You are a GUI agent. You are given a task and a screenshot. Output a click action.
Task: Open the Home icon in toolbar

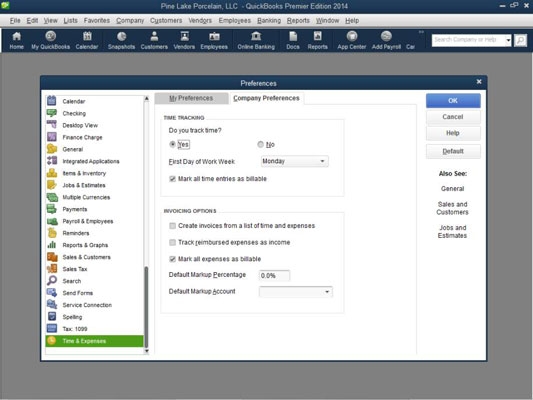coord(16,40)
